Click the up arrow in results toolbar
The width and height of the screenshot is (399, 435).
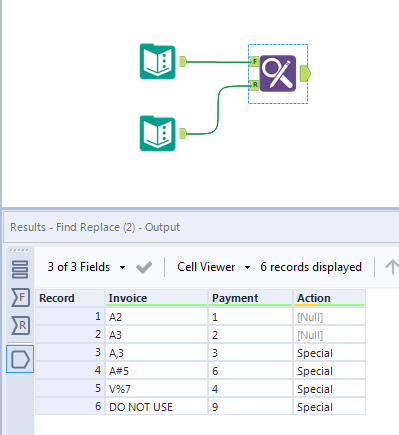(392, 267)
